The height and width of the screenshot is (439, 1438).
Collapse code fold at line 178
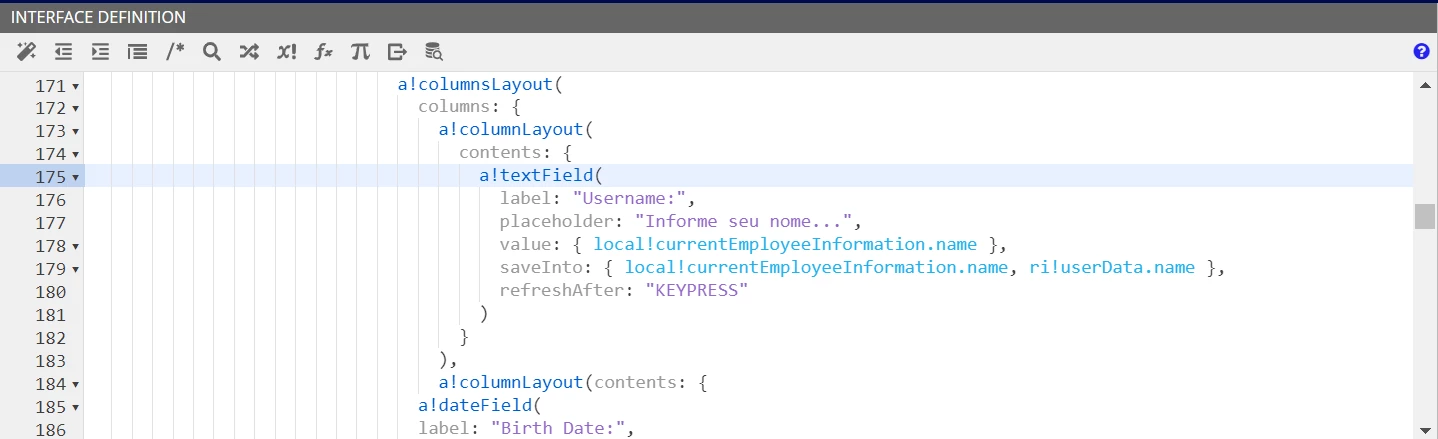pyautogui.click(x=75, y=247)
